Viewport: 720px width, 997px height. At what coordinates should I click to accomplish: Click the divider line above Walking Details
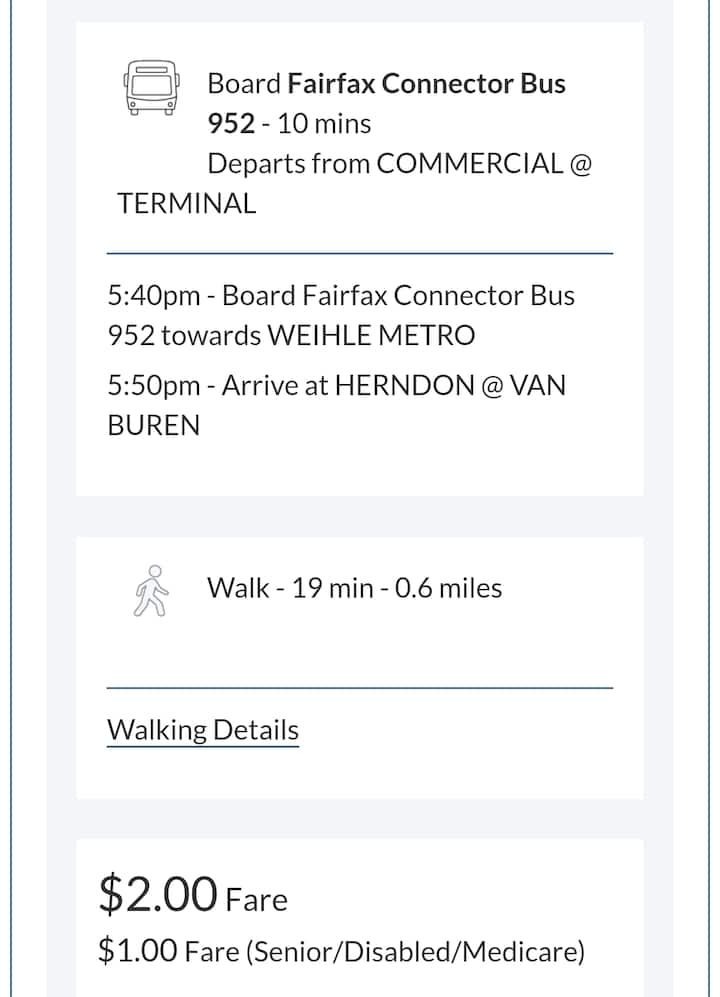tap(360, 688)
